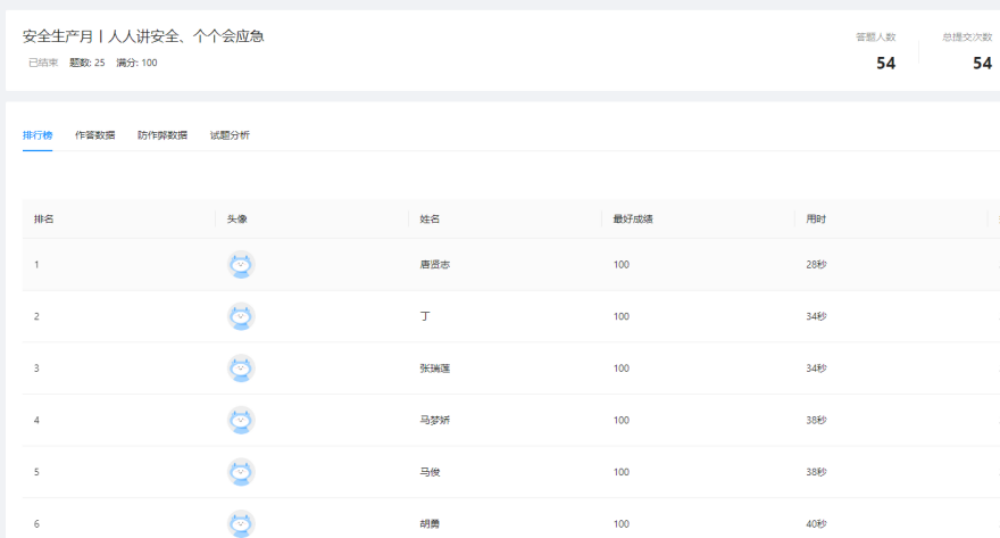This screenshot has width=1000, height=538.
Task: Open the 防作弊数据 tab
Action: 162,135
